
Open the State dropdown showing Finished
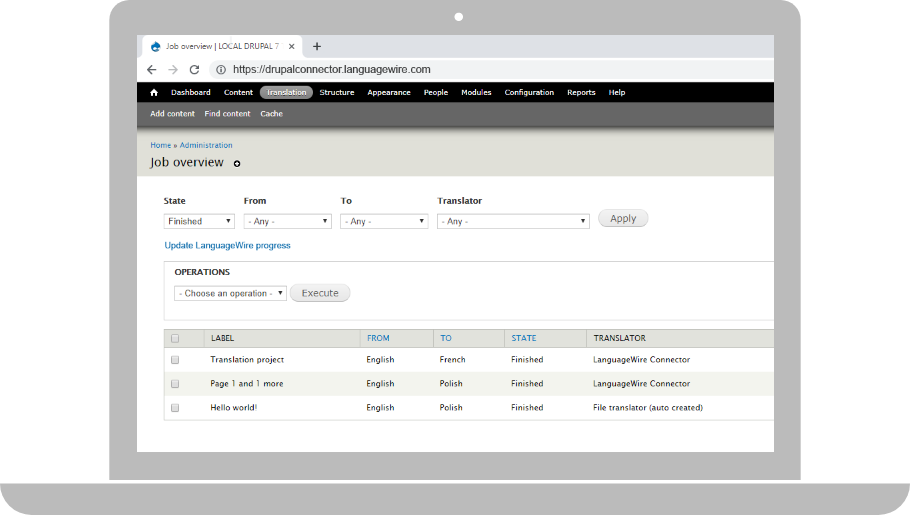tap(199, 221)
